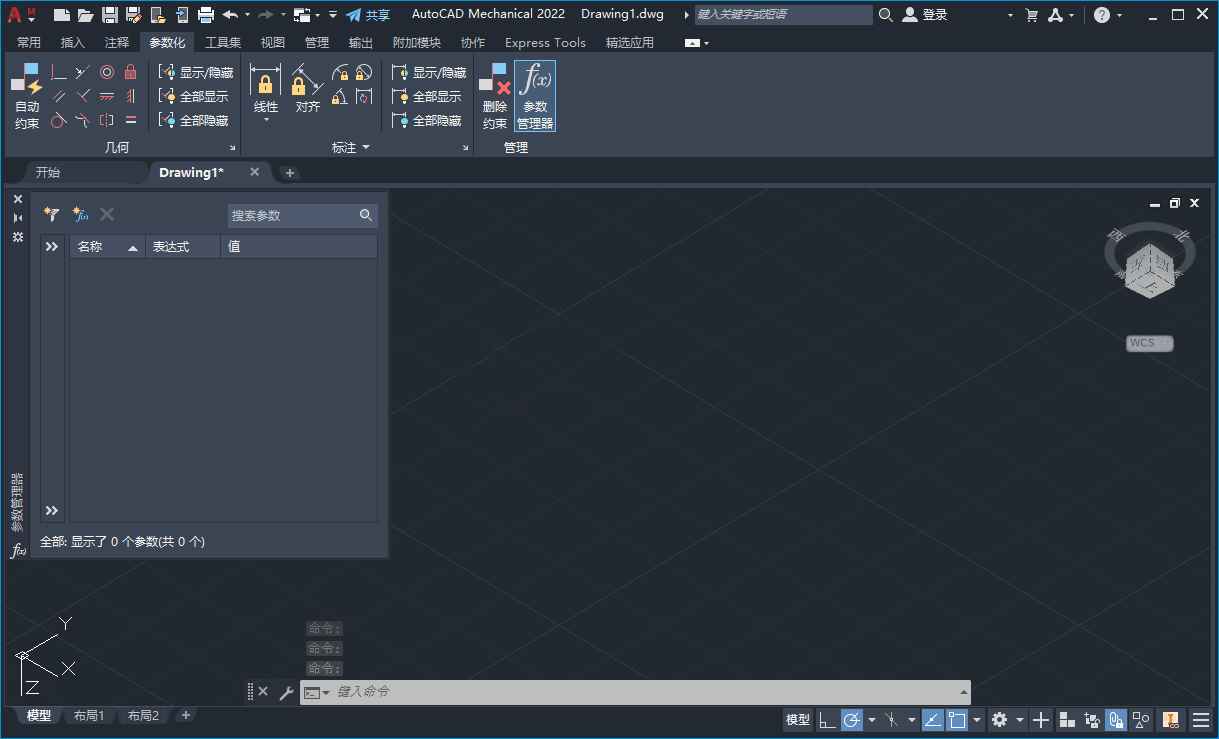The width and height of the screenshot is (1219, 739).
Task: Switch to the 开始 start tab
Action: (48, 172)
